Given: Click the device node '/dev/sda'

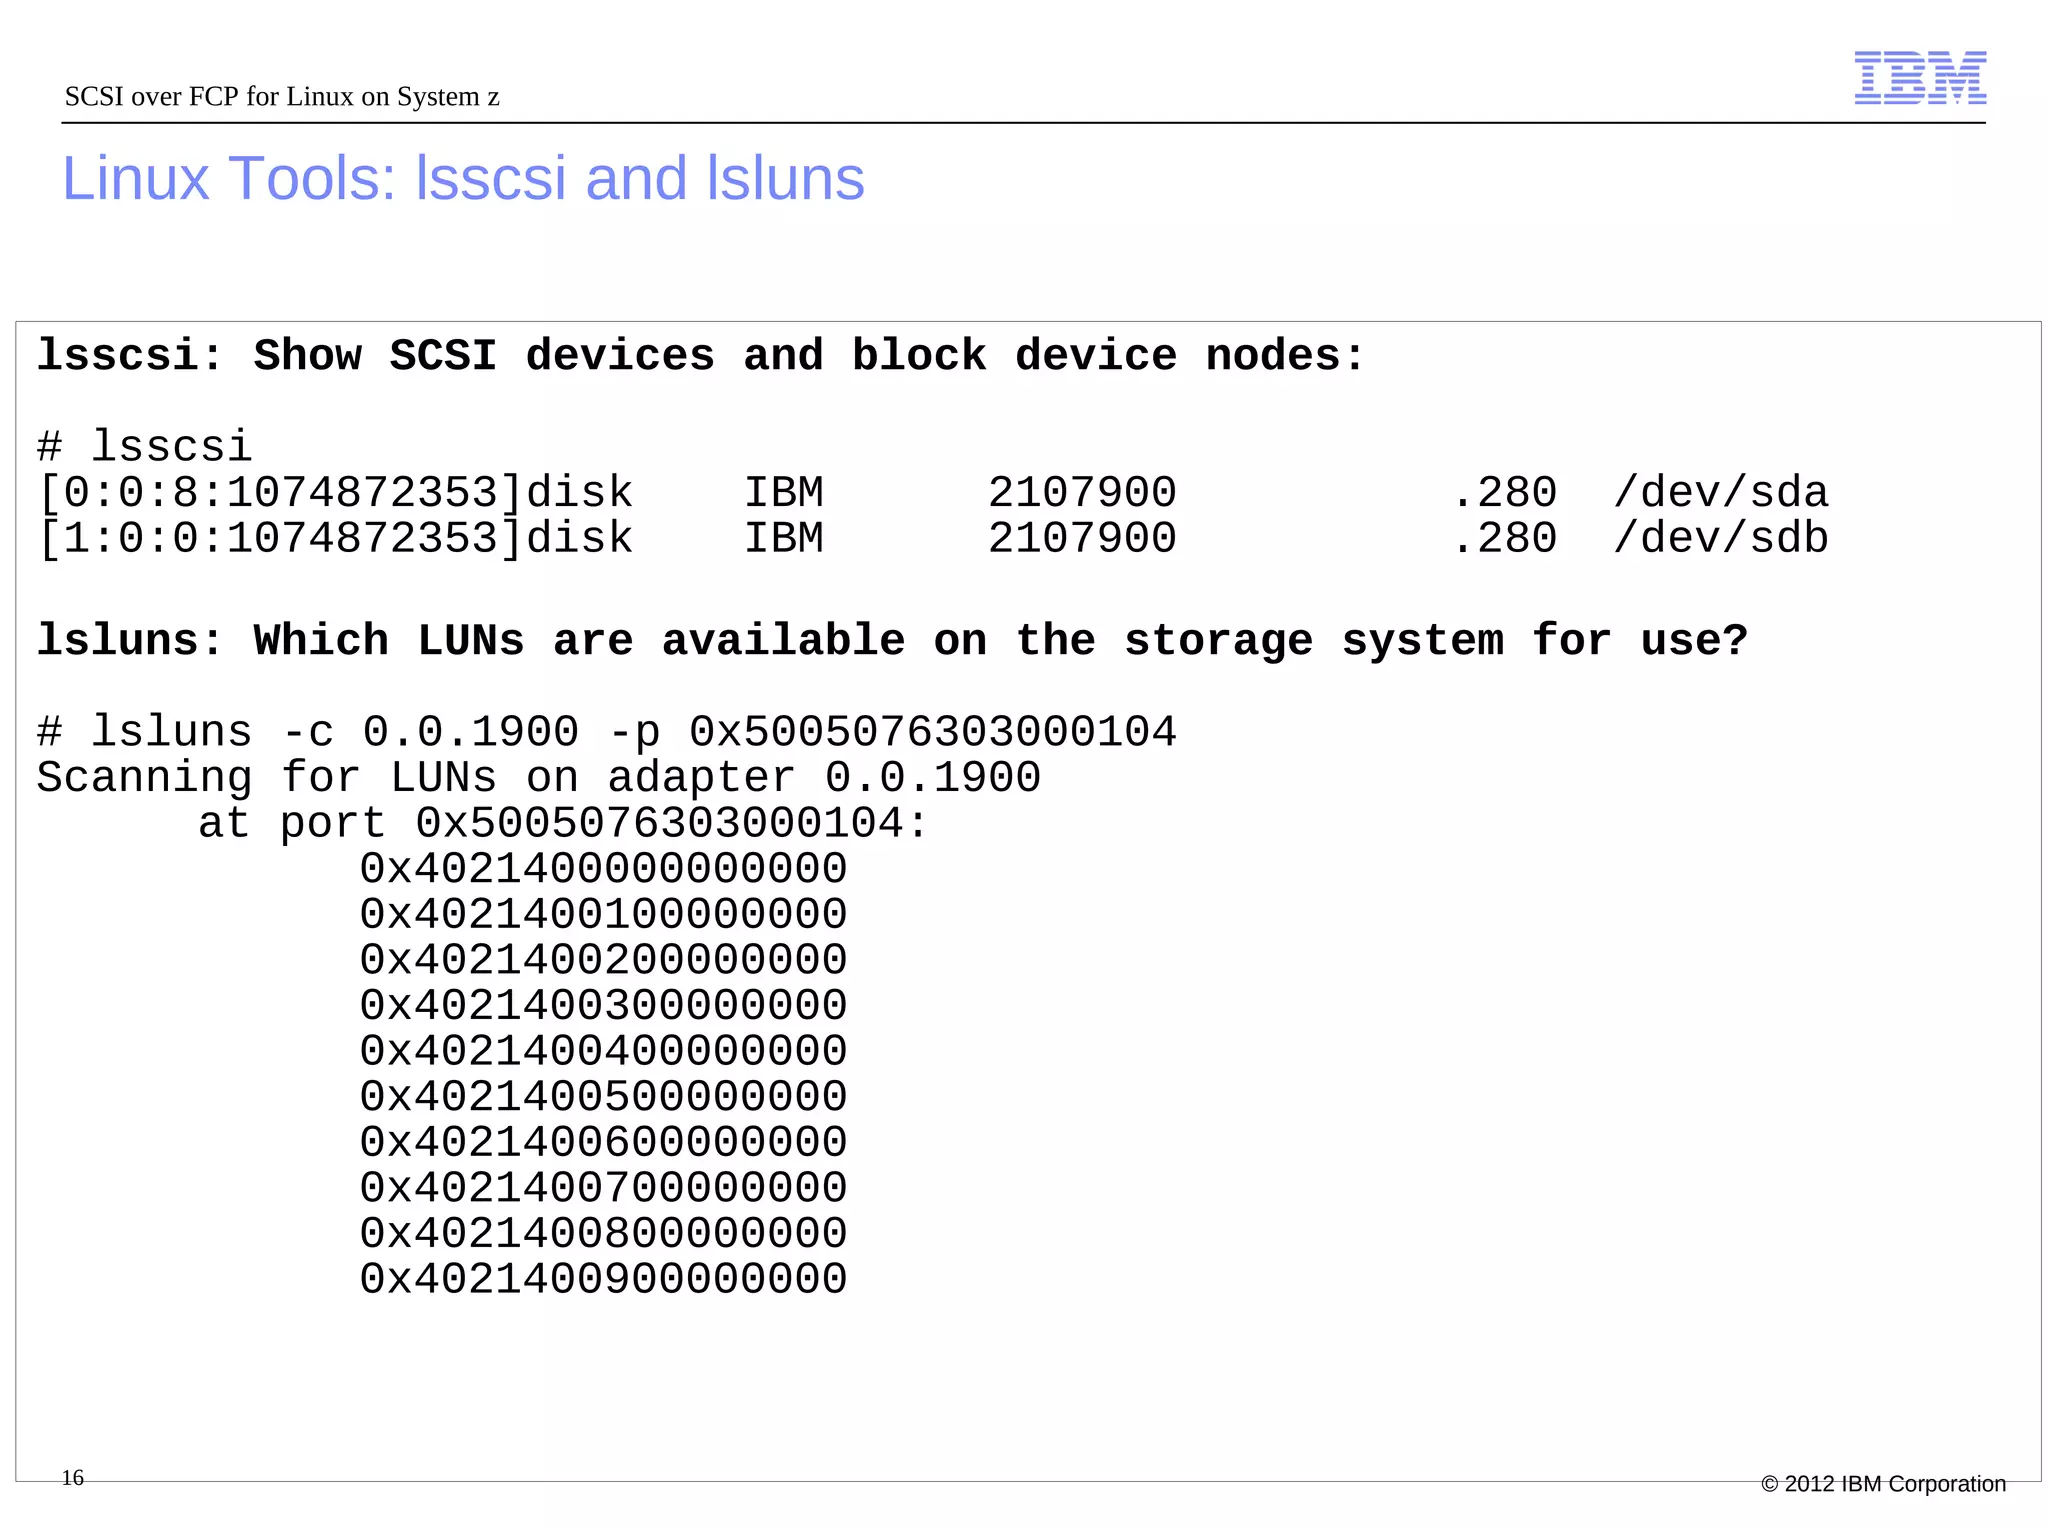Looking at the screenshot, I should tap(1721, 493).
